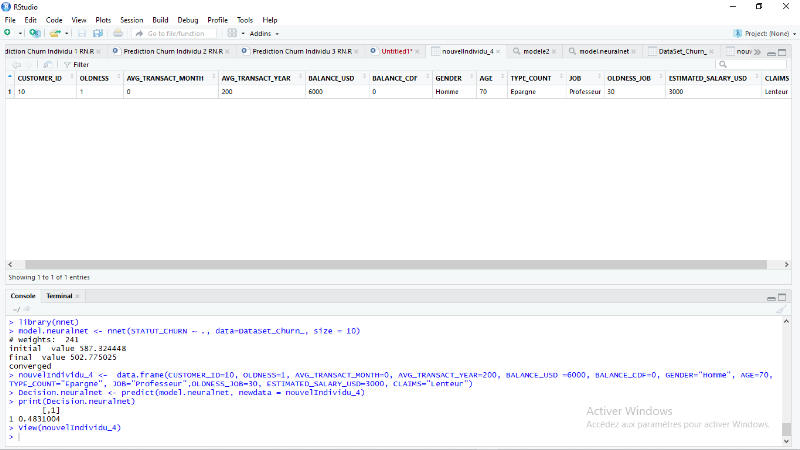Expand the hidden tabs overflow chevron
This screenshot has height=450, width=800.
(x=757, y=51)
